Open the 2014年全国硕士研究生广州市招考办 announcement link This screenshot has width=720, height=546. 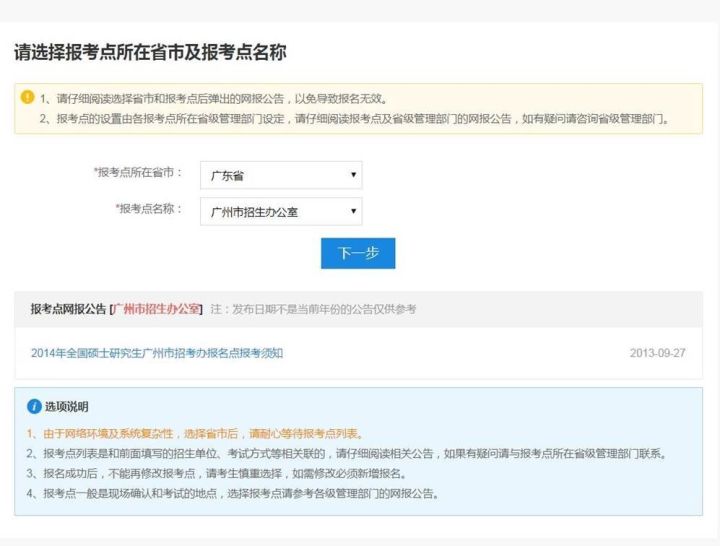(x=157, y=353)
